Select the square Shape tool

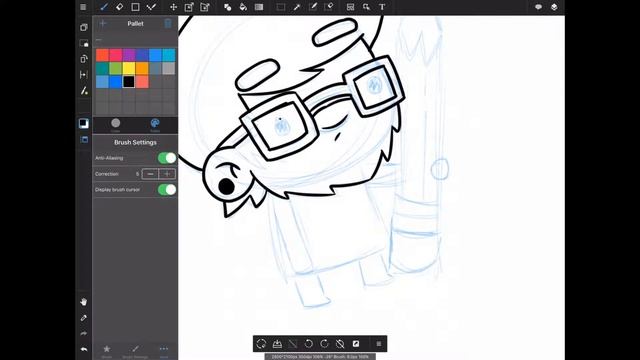[136, 7]
